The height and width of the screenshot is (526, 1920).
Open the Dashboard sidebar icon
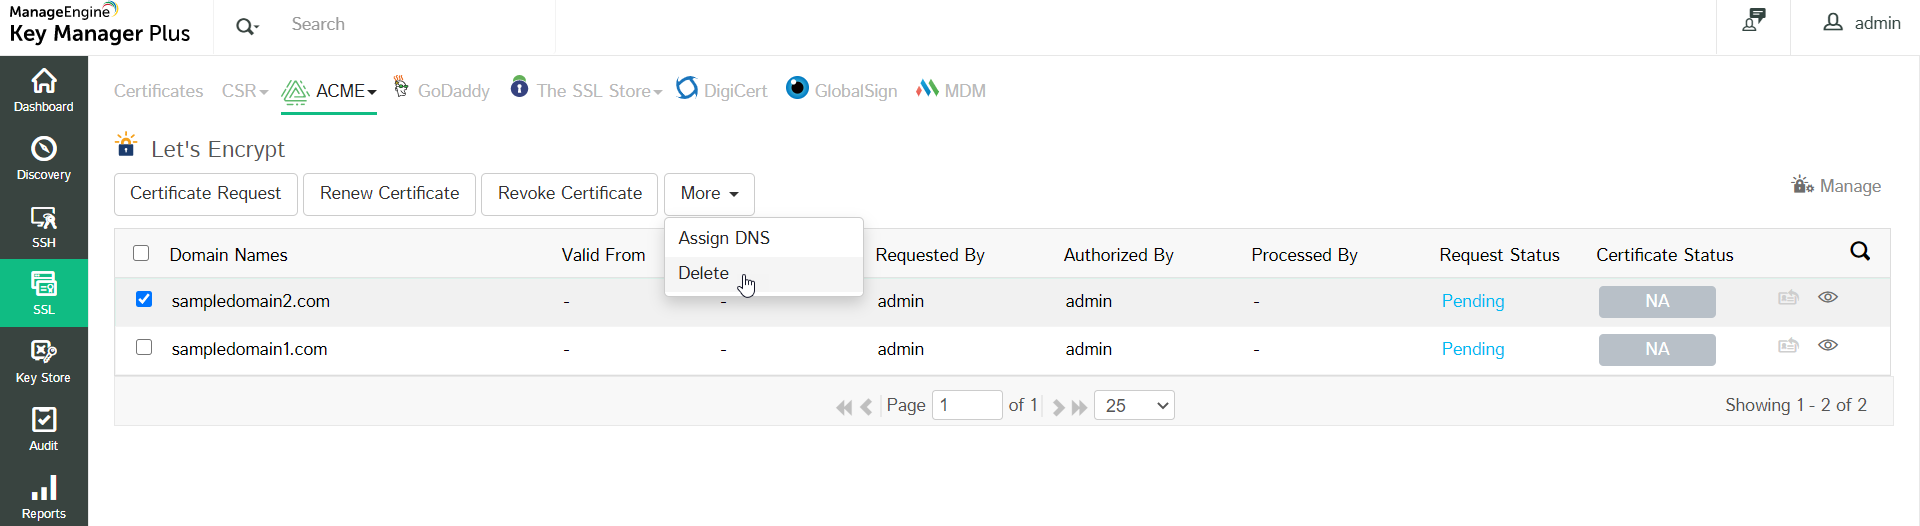[43, 90]
